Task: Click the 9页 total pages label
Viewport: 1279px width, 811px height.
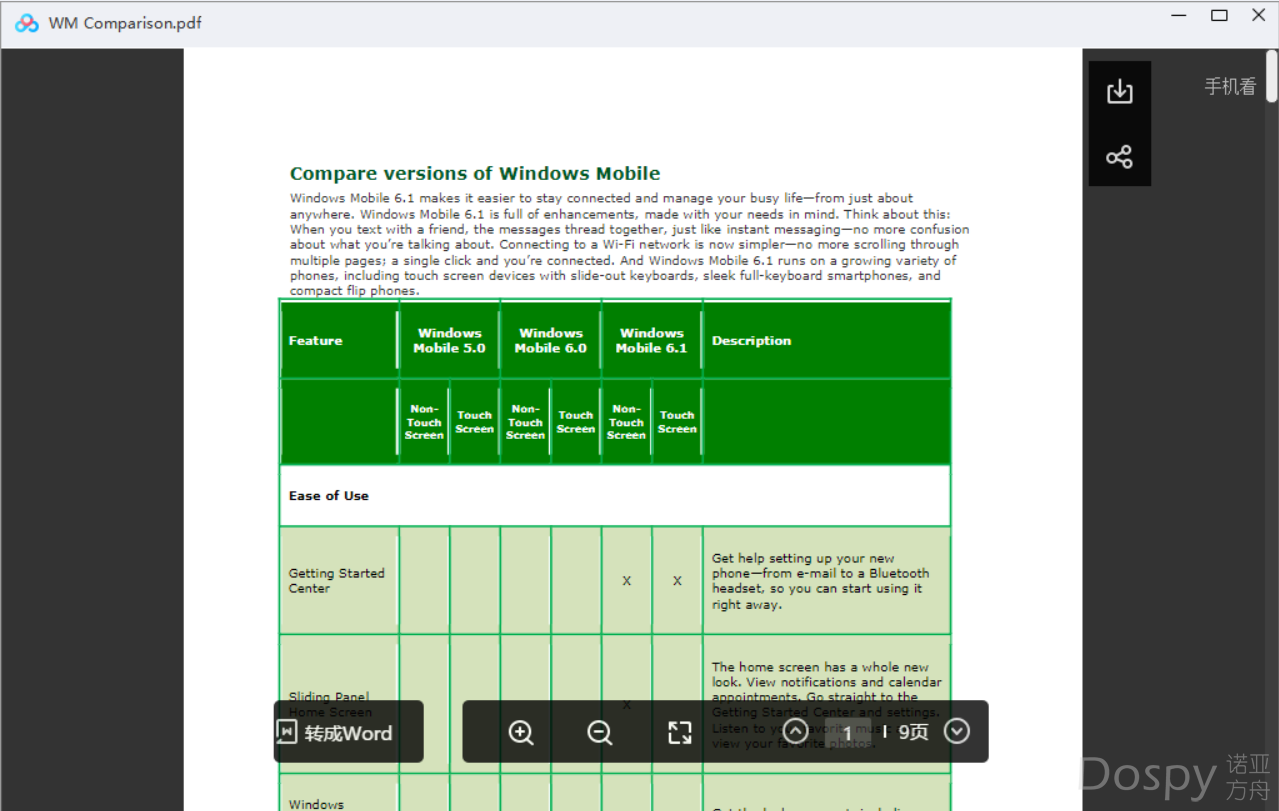Action: 913,732
